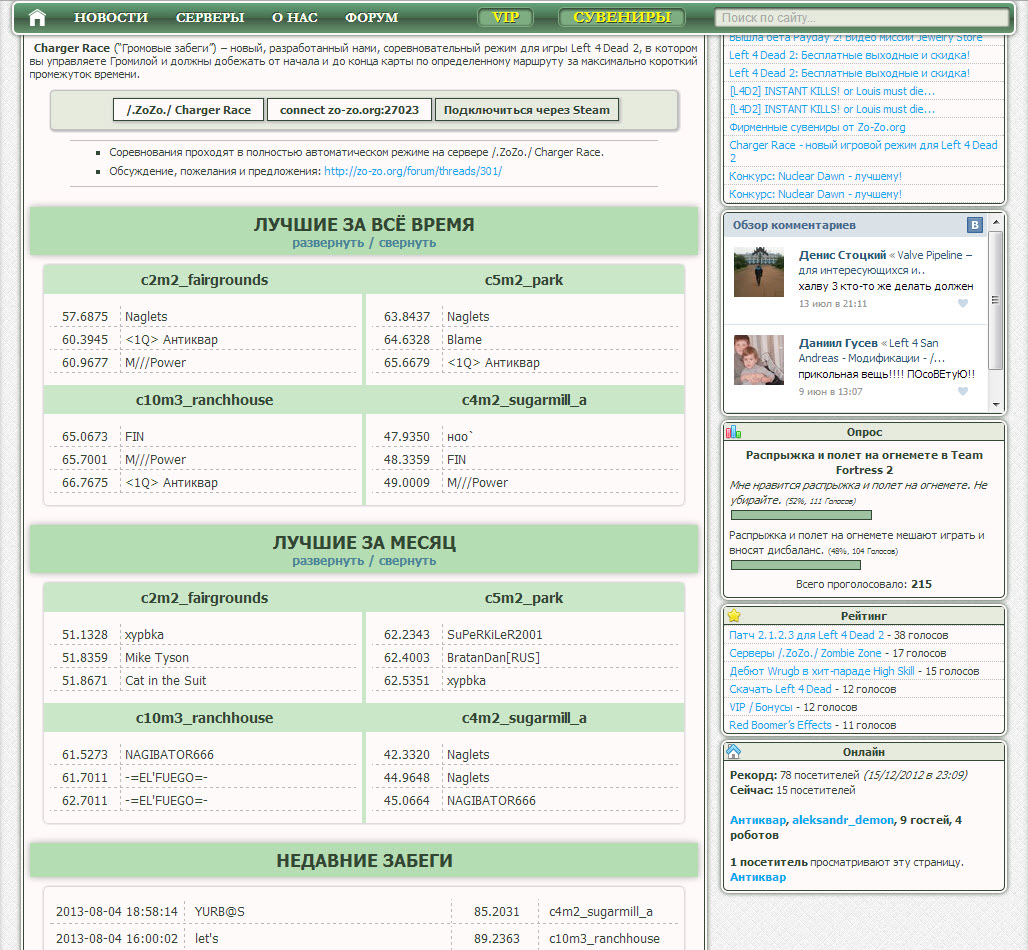
Task: Click the home icon in navigation bar
Action: click(x=37, y=17)
